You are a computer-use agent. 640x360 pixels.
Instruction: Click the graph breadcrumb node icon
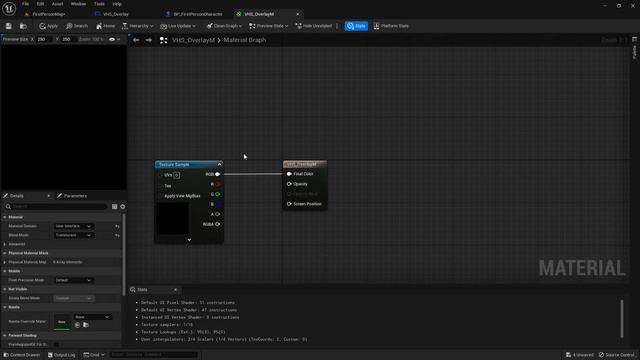(163, 40)
